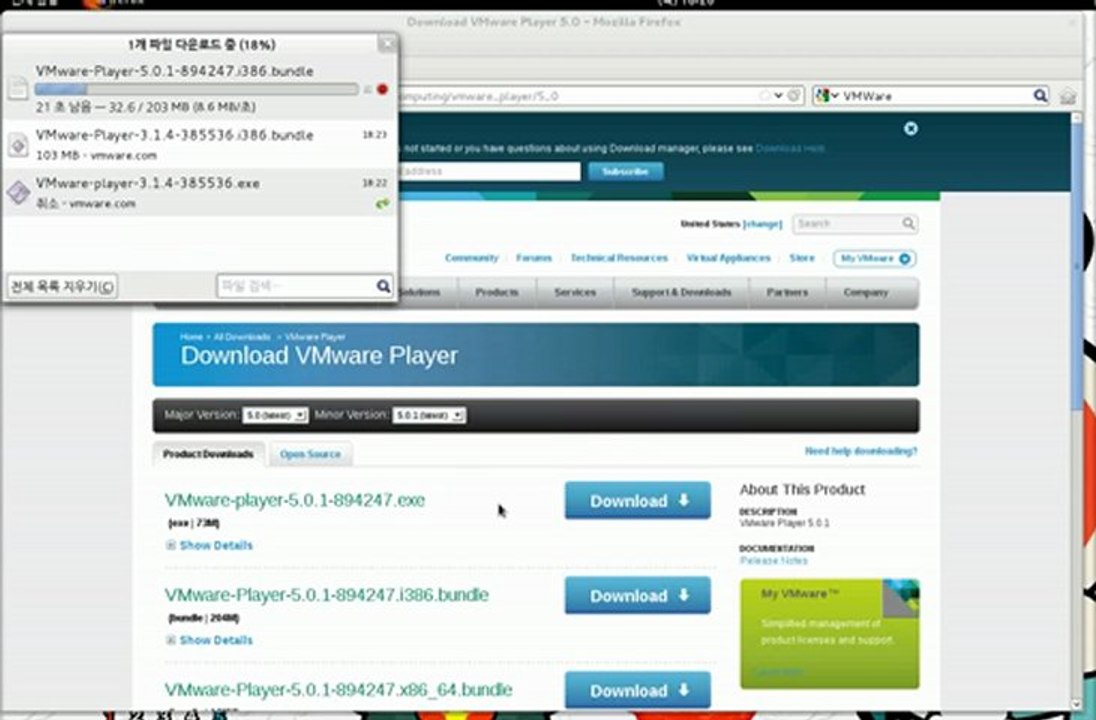Open VMware-Player-5.0.1-894247.i386.bundle link
Screen dimensions: 1096x720
pos(326,596)
